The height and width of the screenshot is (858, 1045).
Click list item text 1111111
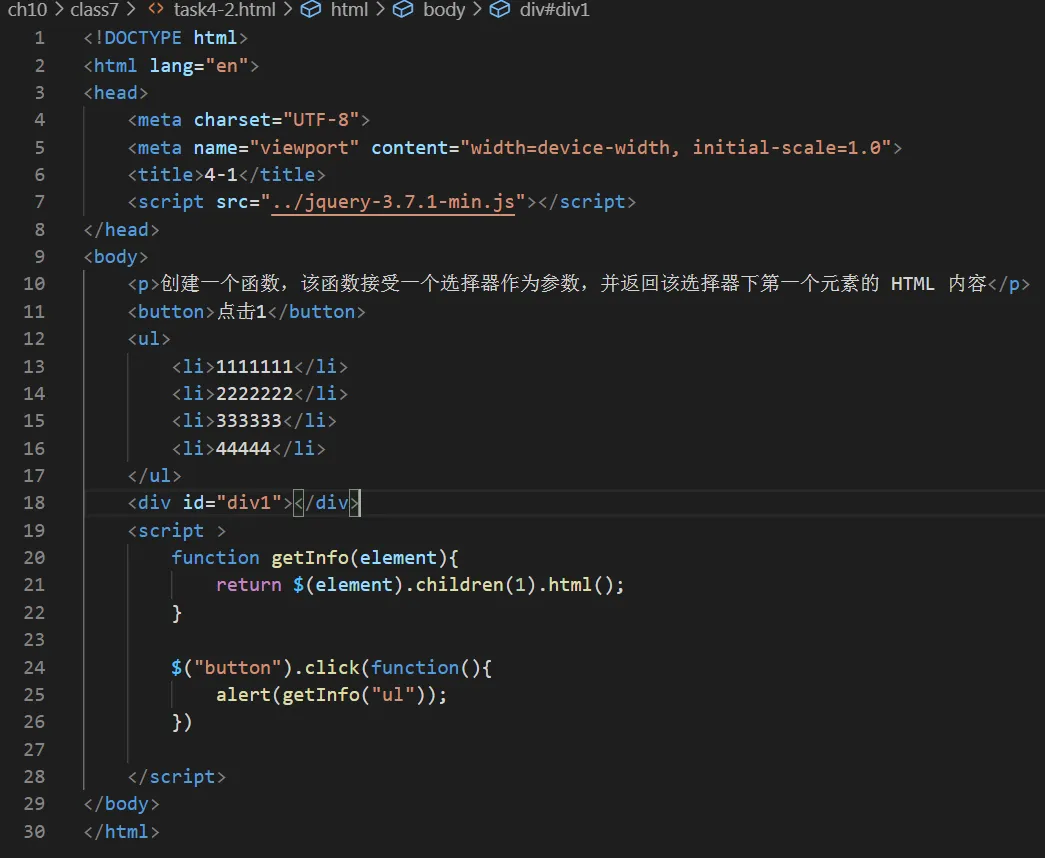pyautogui.click(x=255, y=366)
